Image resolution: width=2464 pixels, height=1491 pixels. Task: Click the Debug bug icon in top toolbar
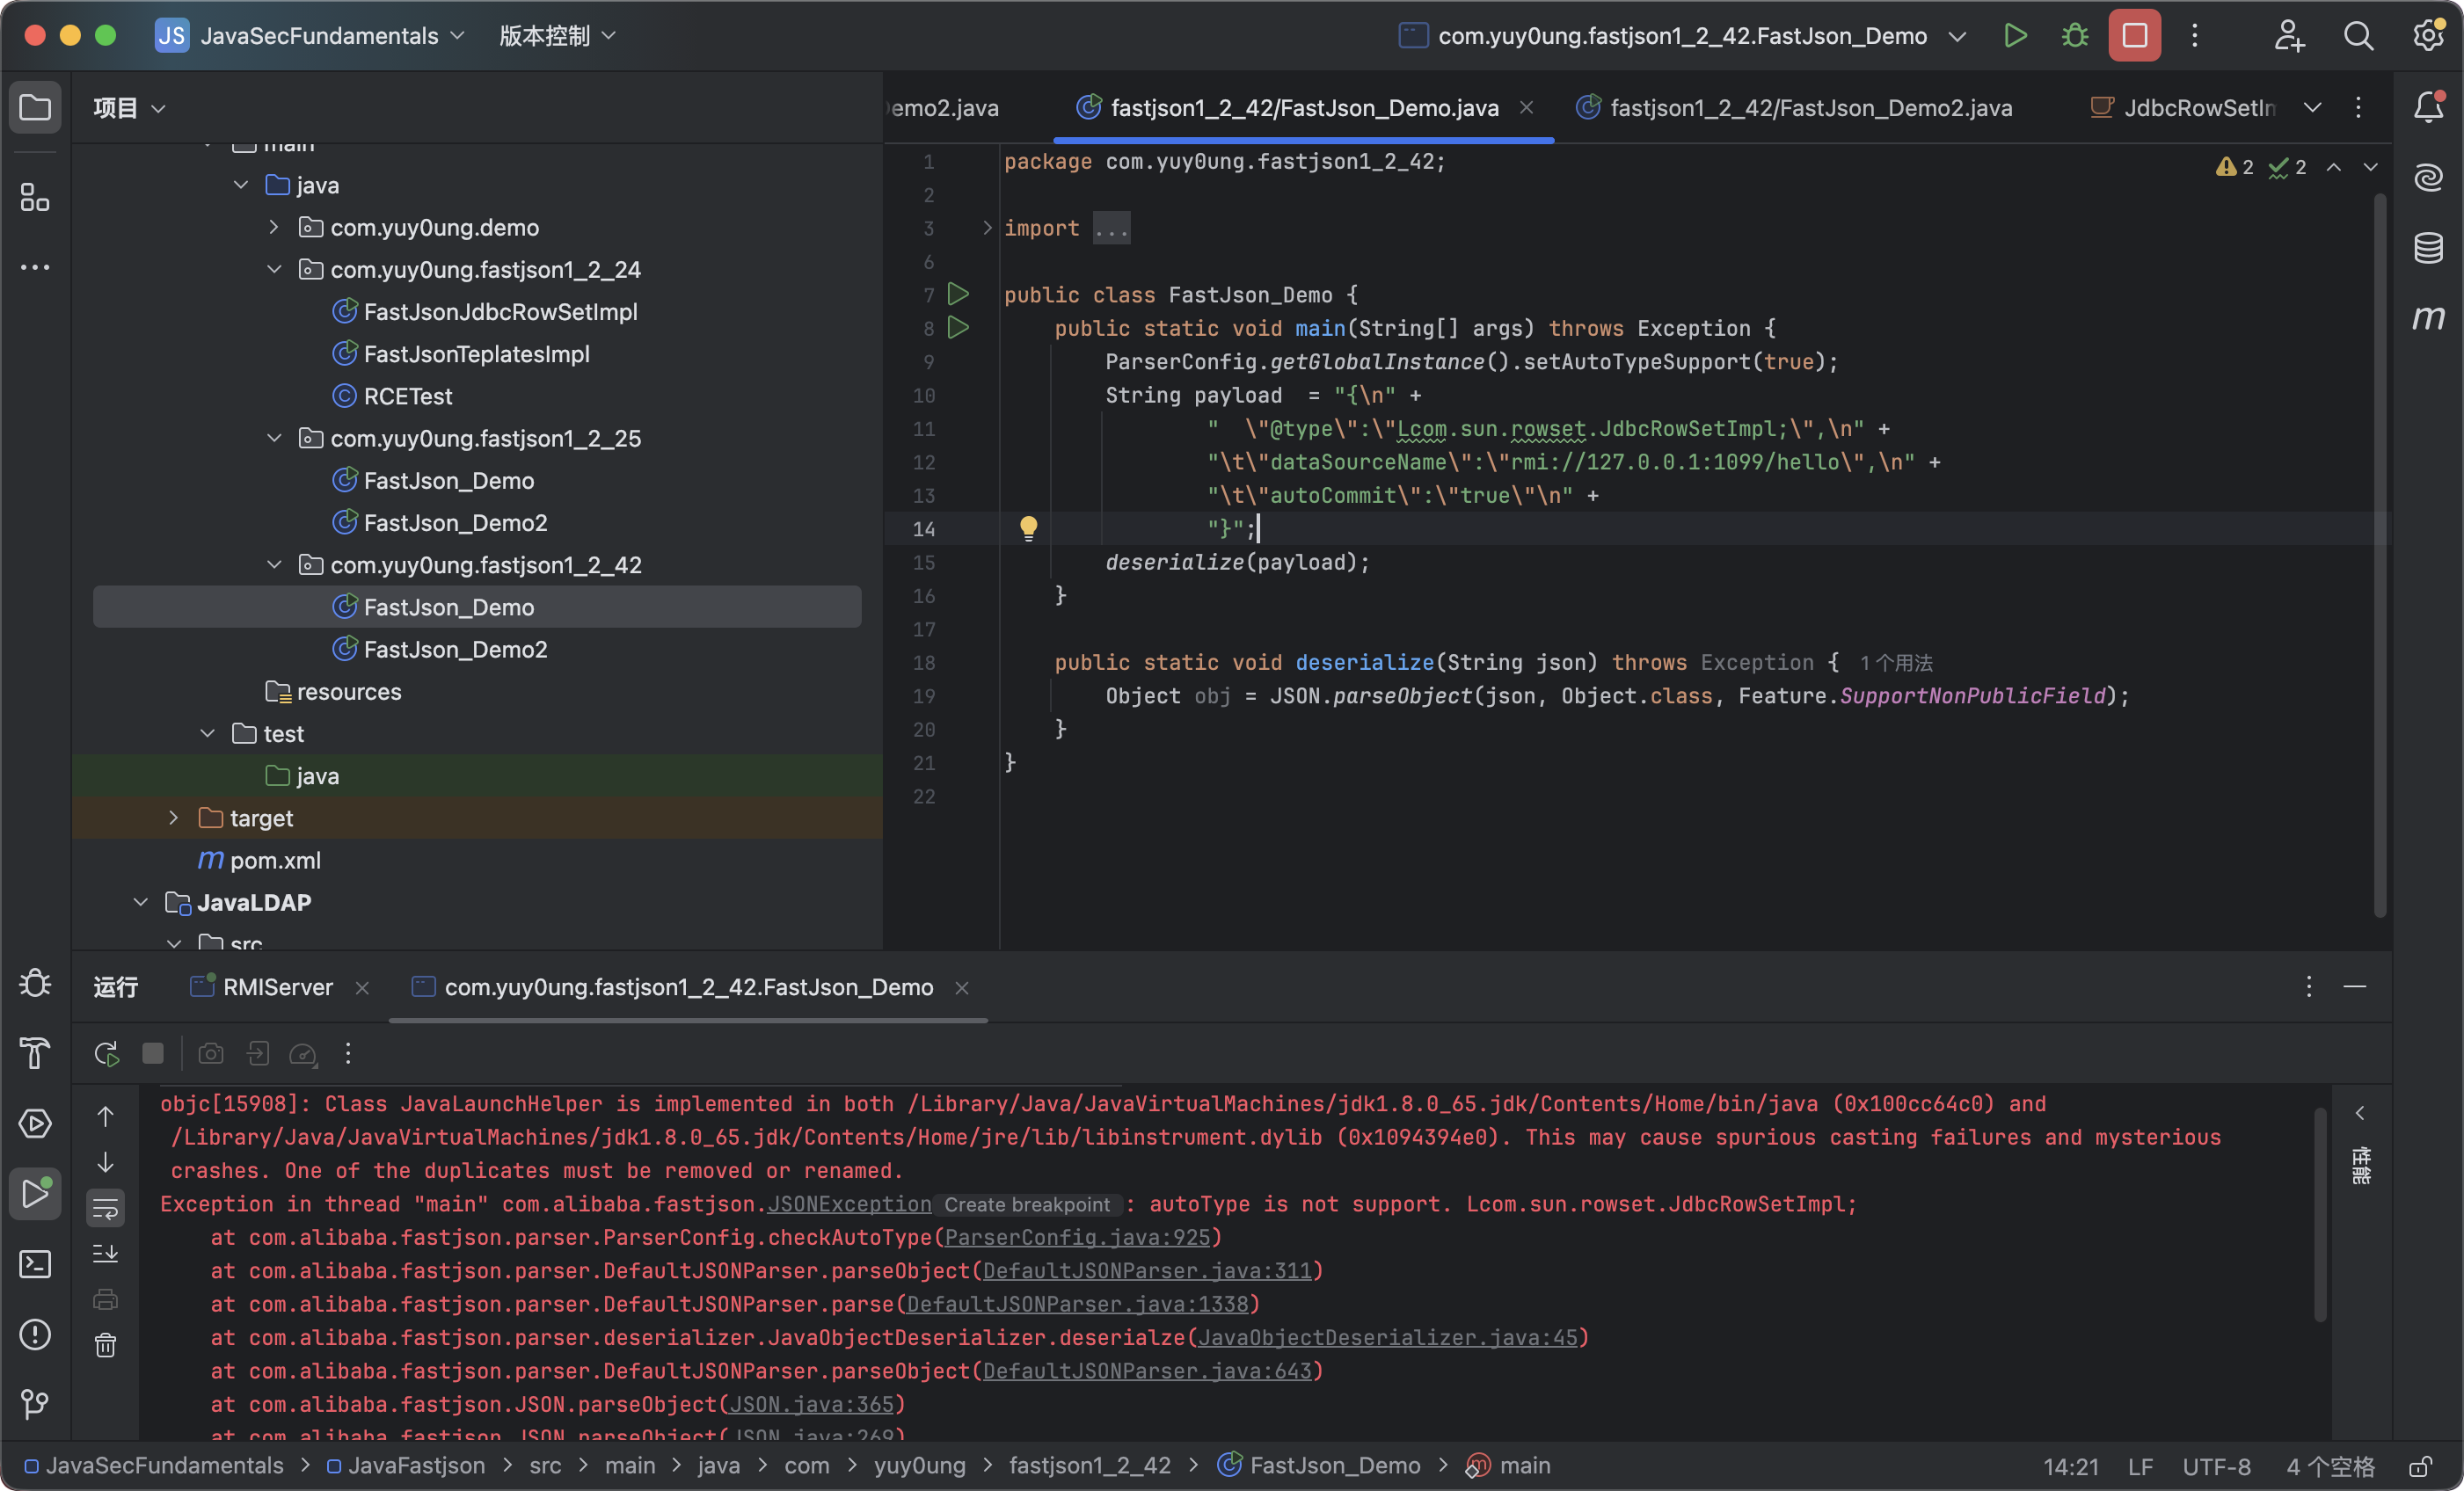(2075, 36)
